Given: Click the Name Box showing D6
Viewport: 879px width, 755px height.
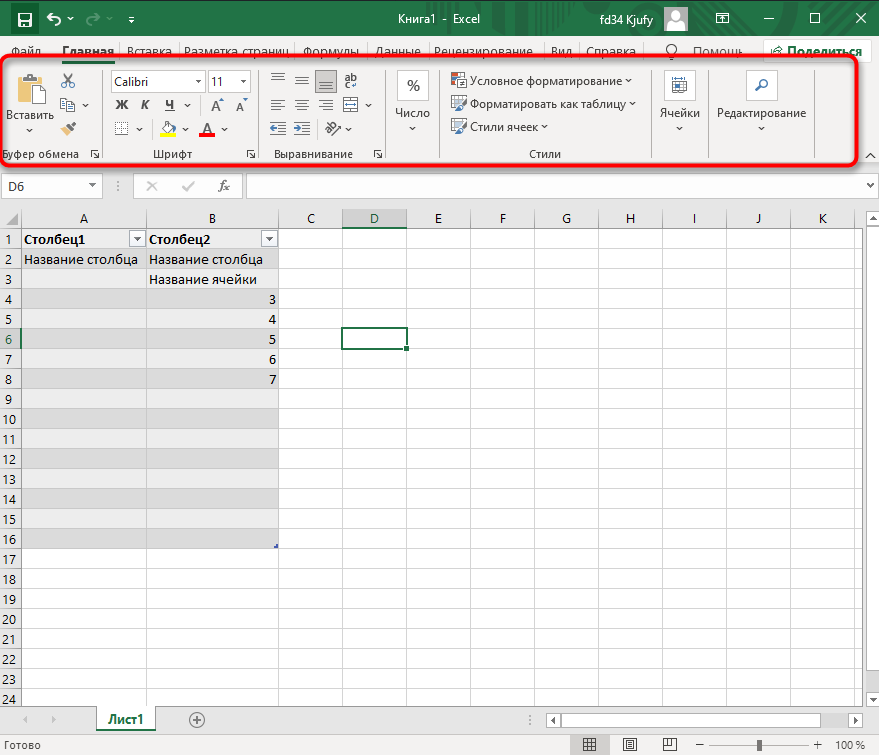Looking at the screenshot, I should [44, 185].
